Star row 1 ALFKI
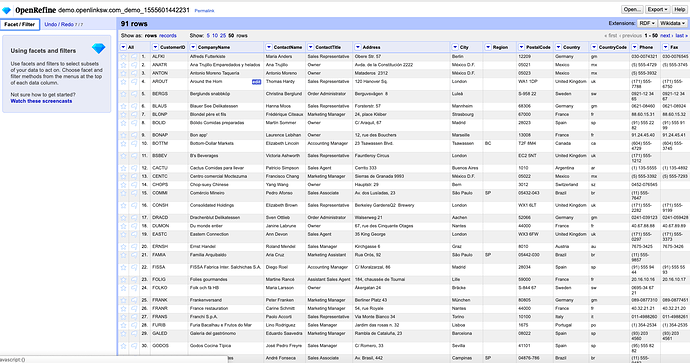690x363 pixels. [124, 56]
